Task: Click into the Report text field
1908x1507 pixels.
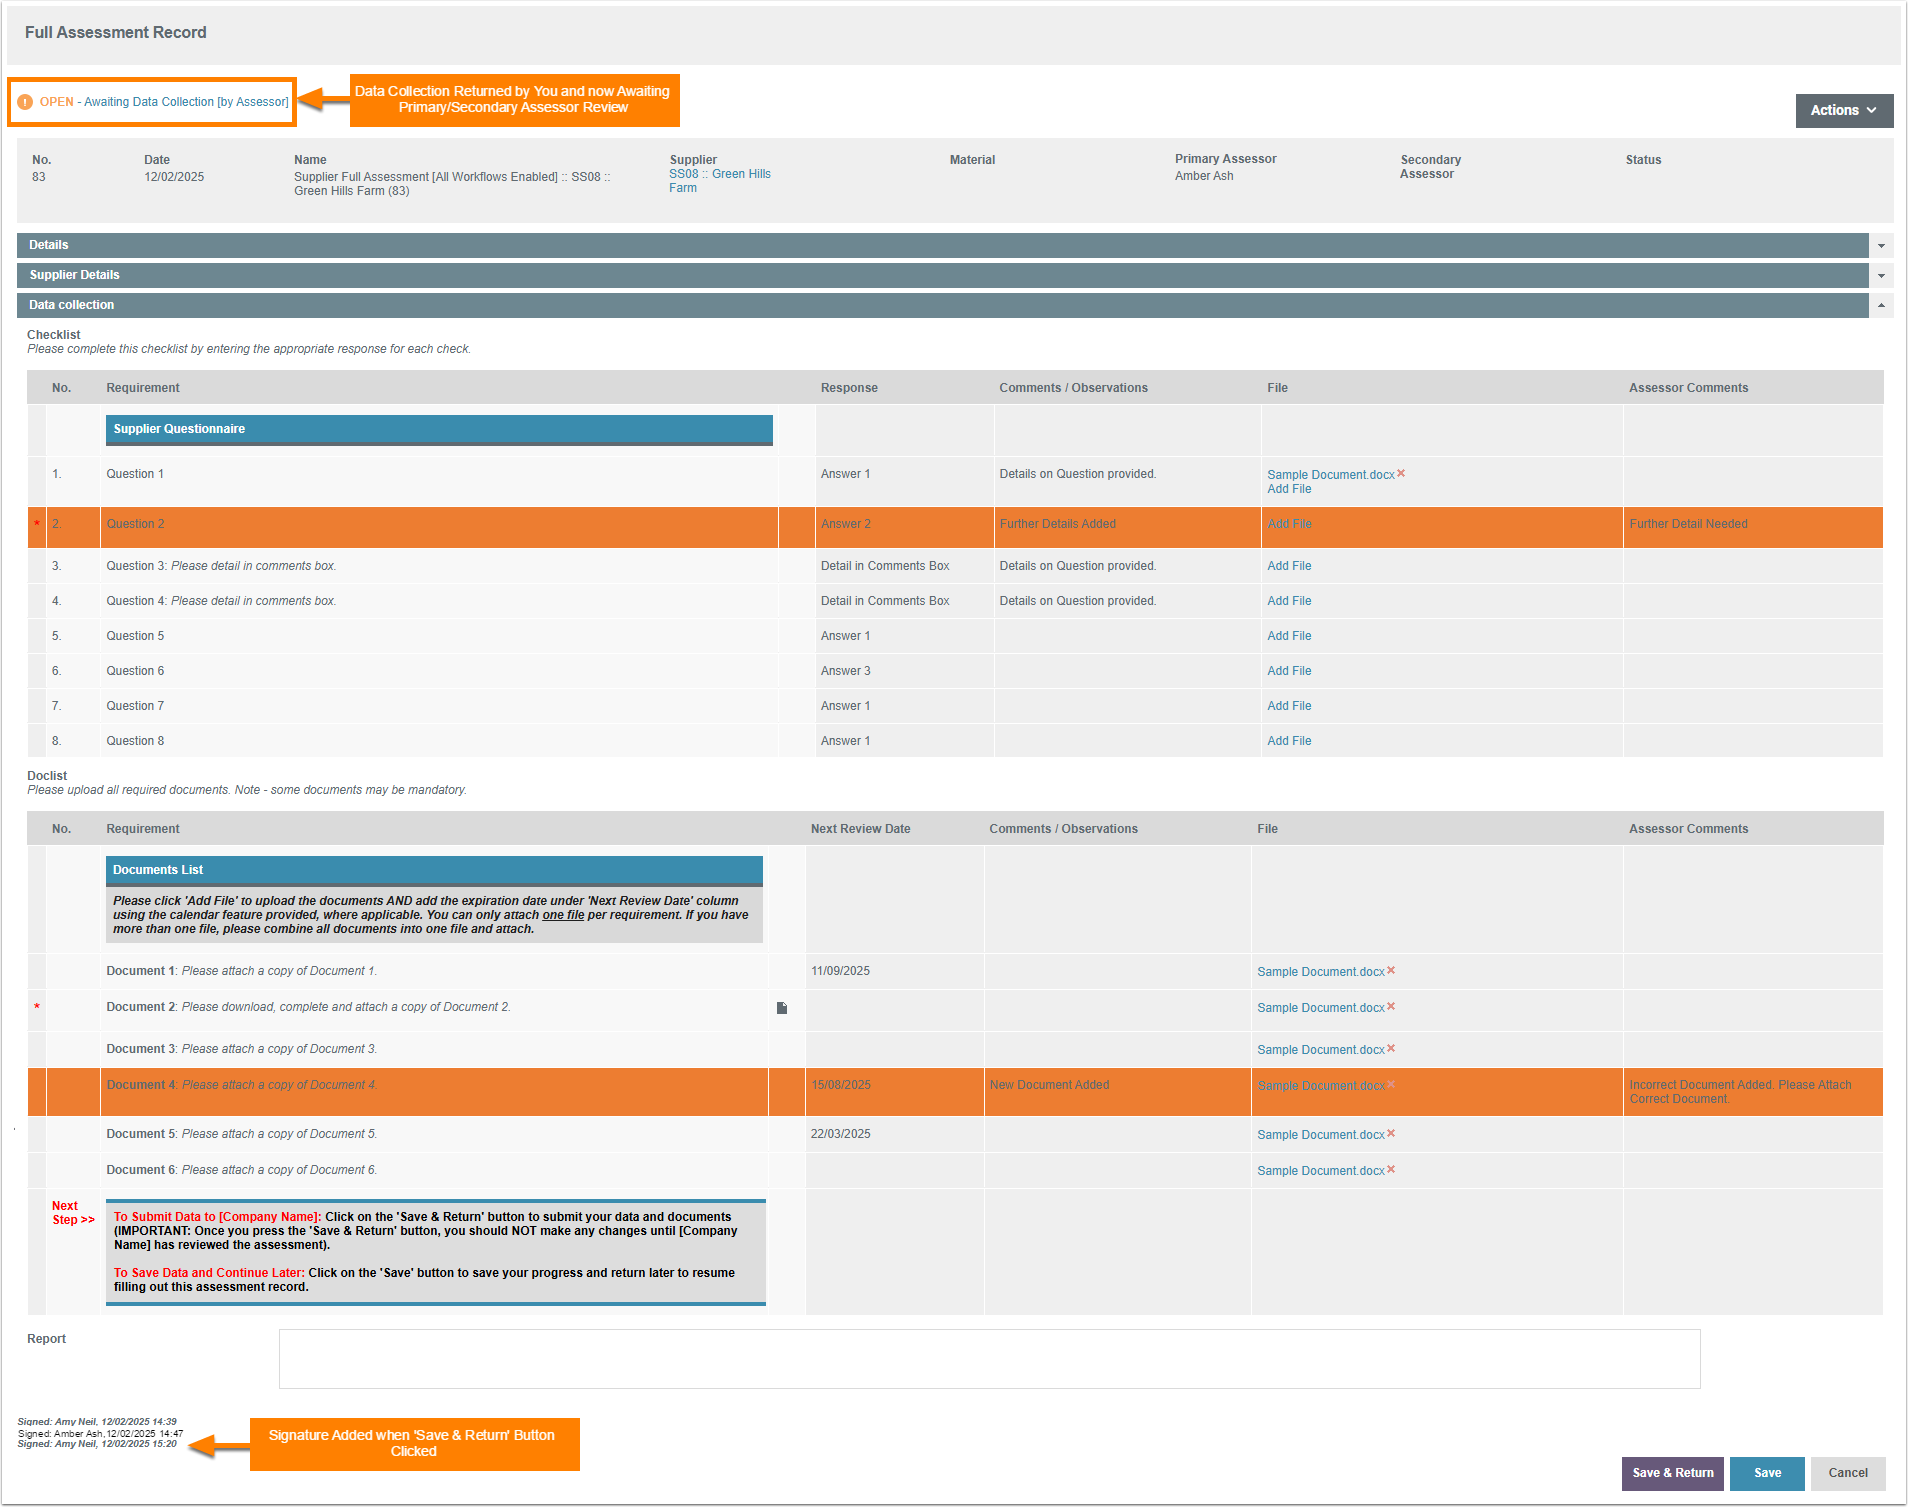Action: click(x=988, y=1358)
